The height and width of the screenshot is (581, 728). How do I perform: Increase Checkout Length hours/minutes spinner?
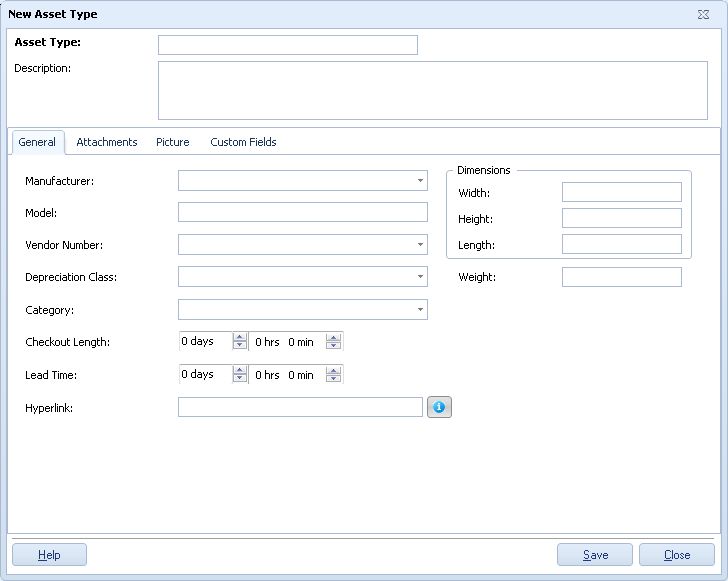[334, 337]
